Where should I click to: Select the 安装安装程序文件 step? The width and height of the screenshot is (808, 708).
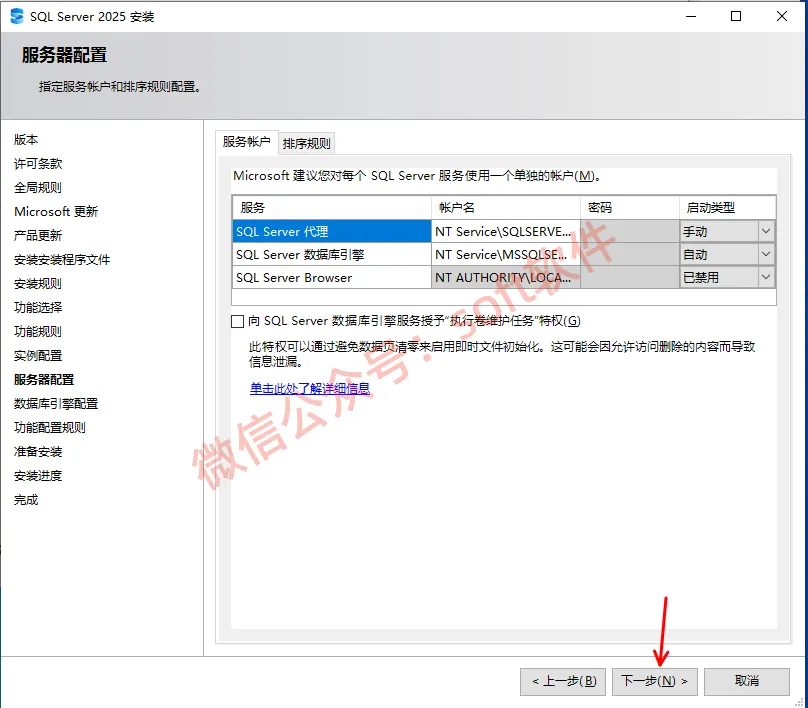click(x=62, y=260)
